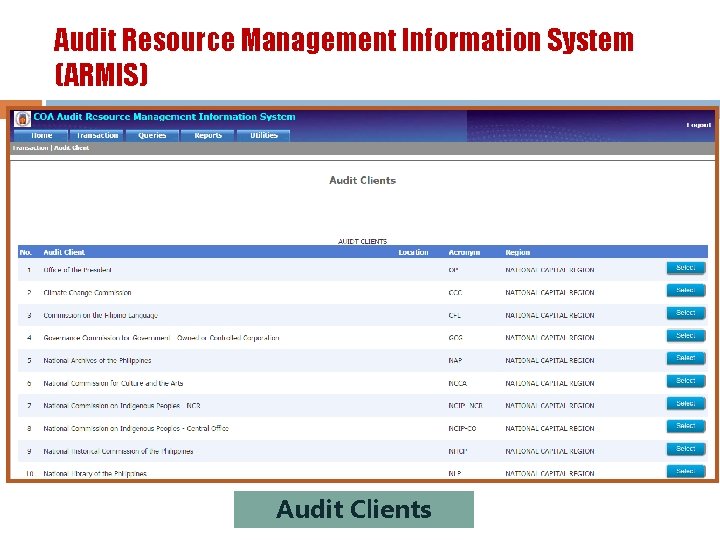Click 'Climate Change Commission' client name
This screenshot has width=720, height=540.
[87, 292]
